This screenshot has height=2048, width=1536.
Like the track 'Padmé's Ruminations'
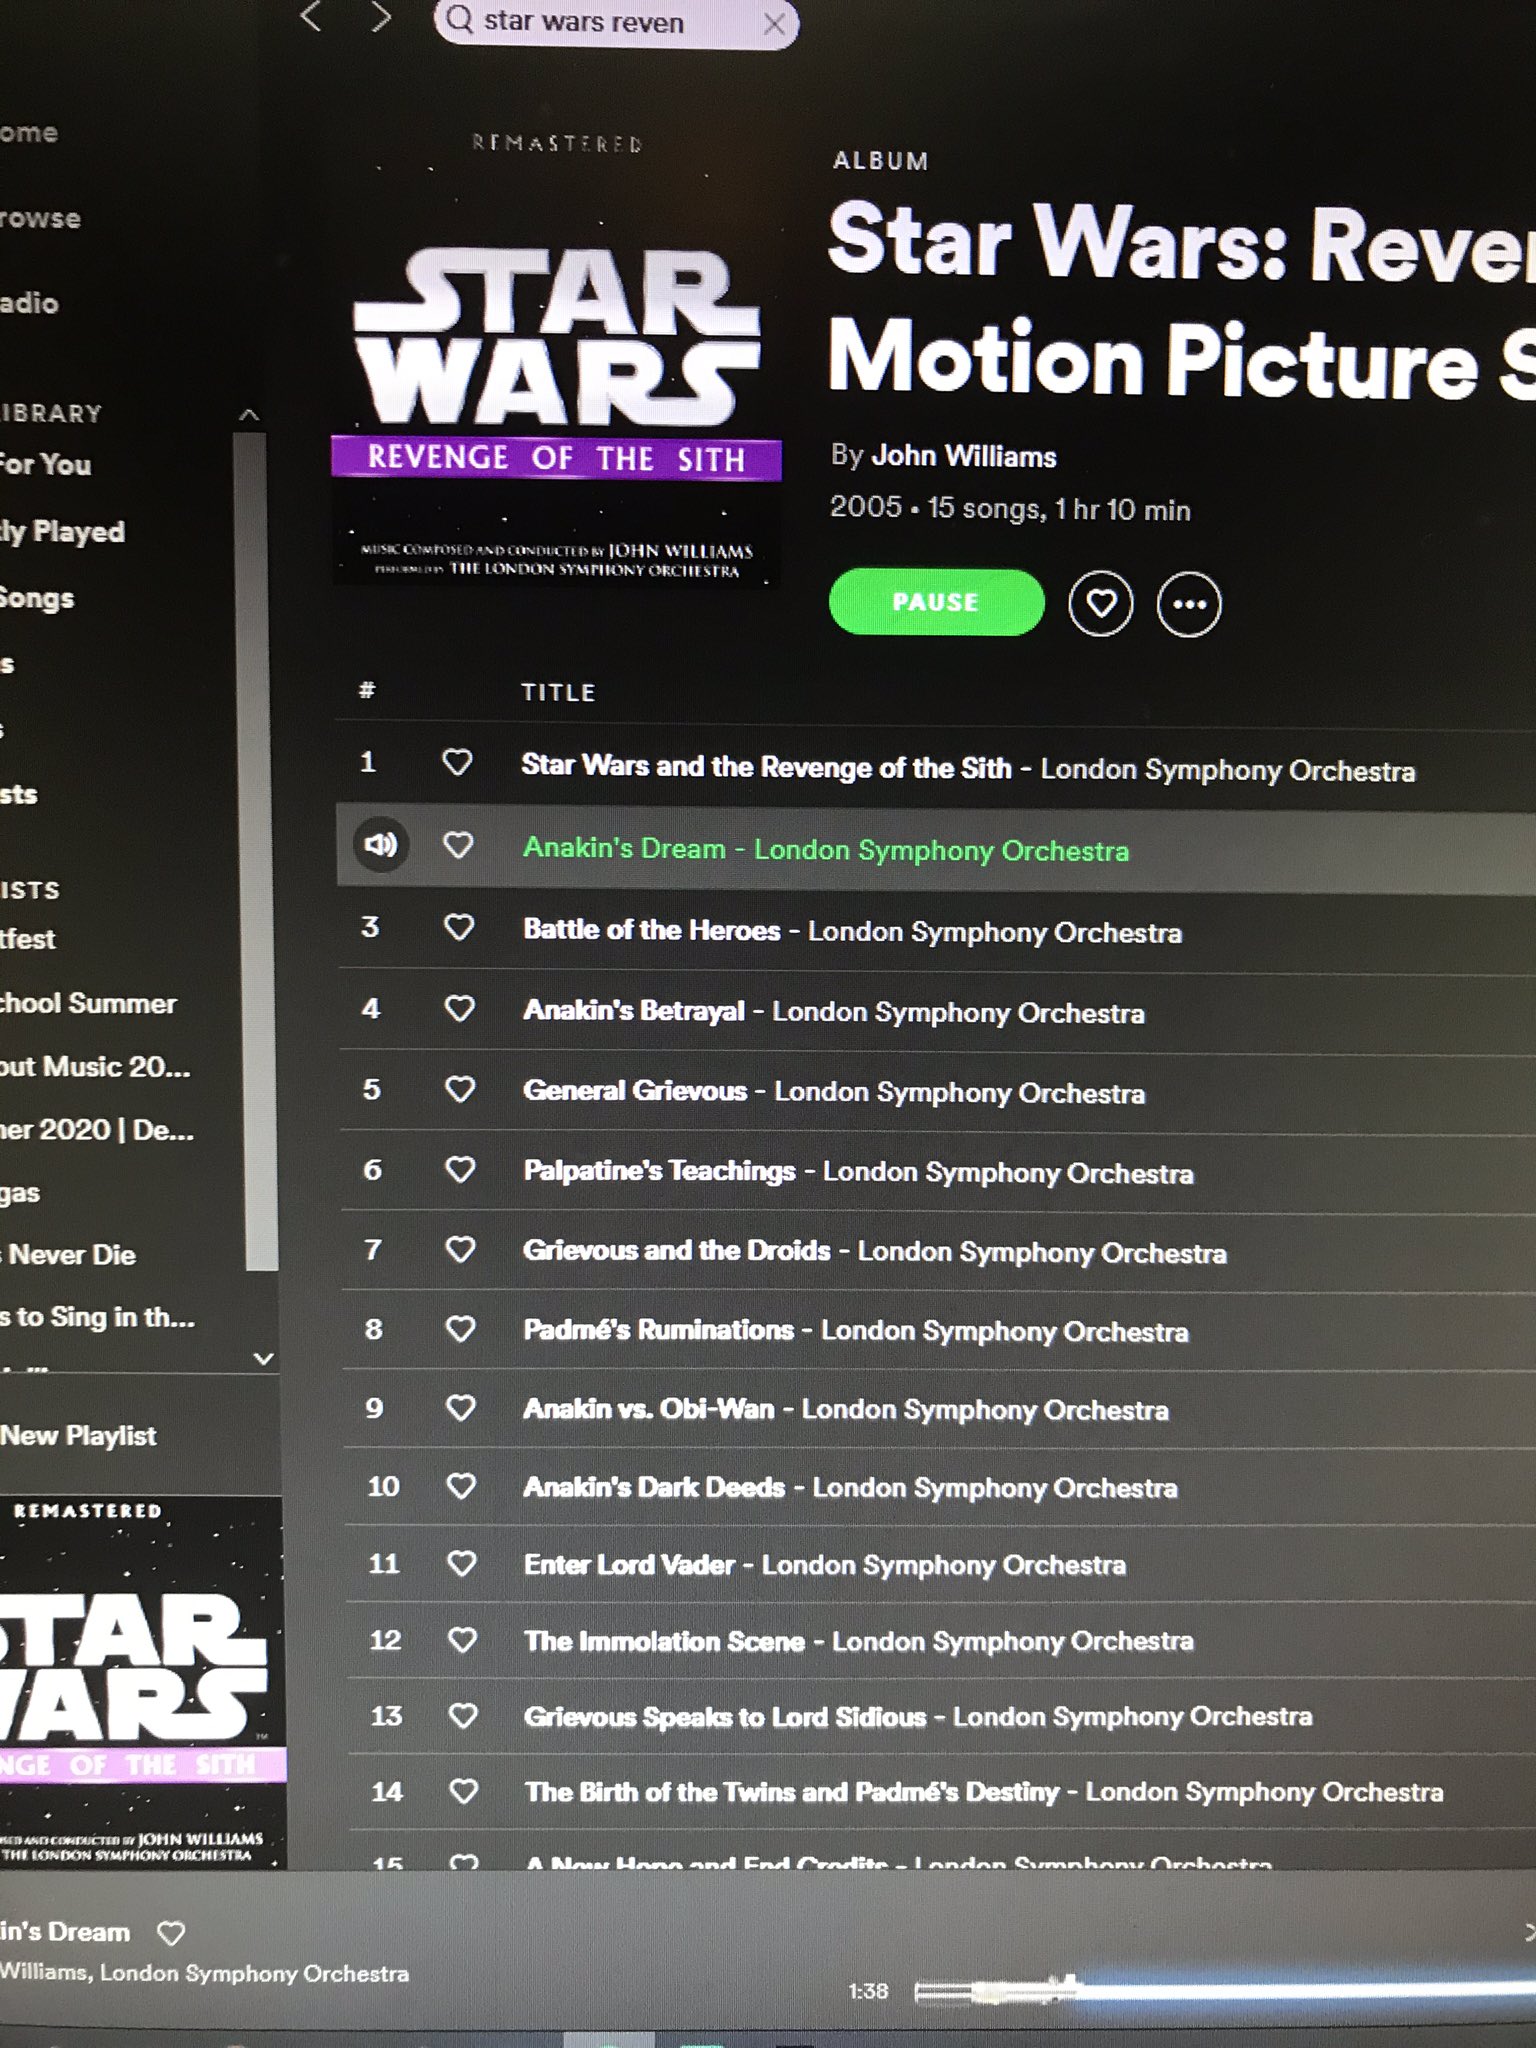tap(460, 1329)
